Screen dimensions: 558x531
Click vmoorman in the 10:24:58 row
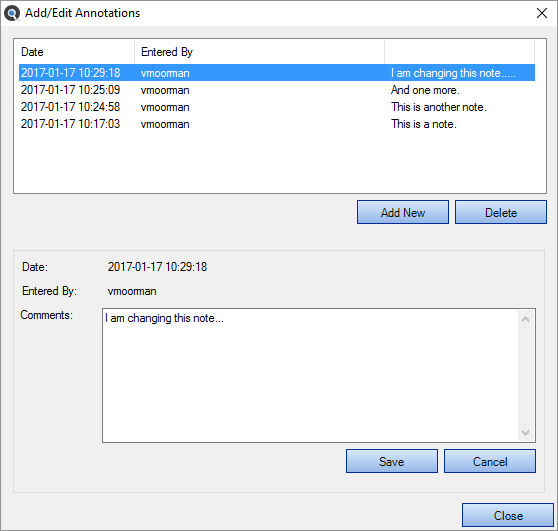point(165,107)
